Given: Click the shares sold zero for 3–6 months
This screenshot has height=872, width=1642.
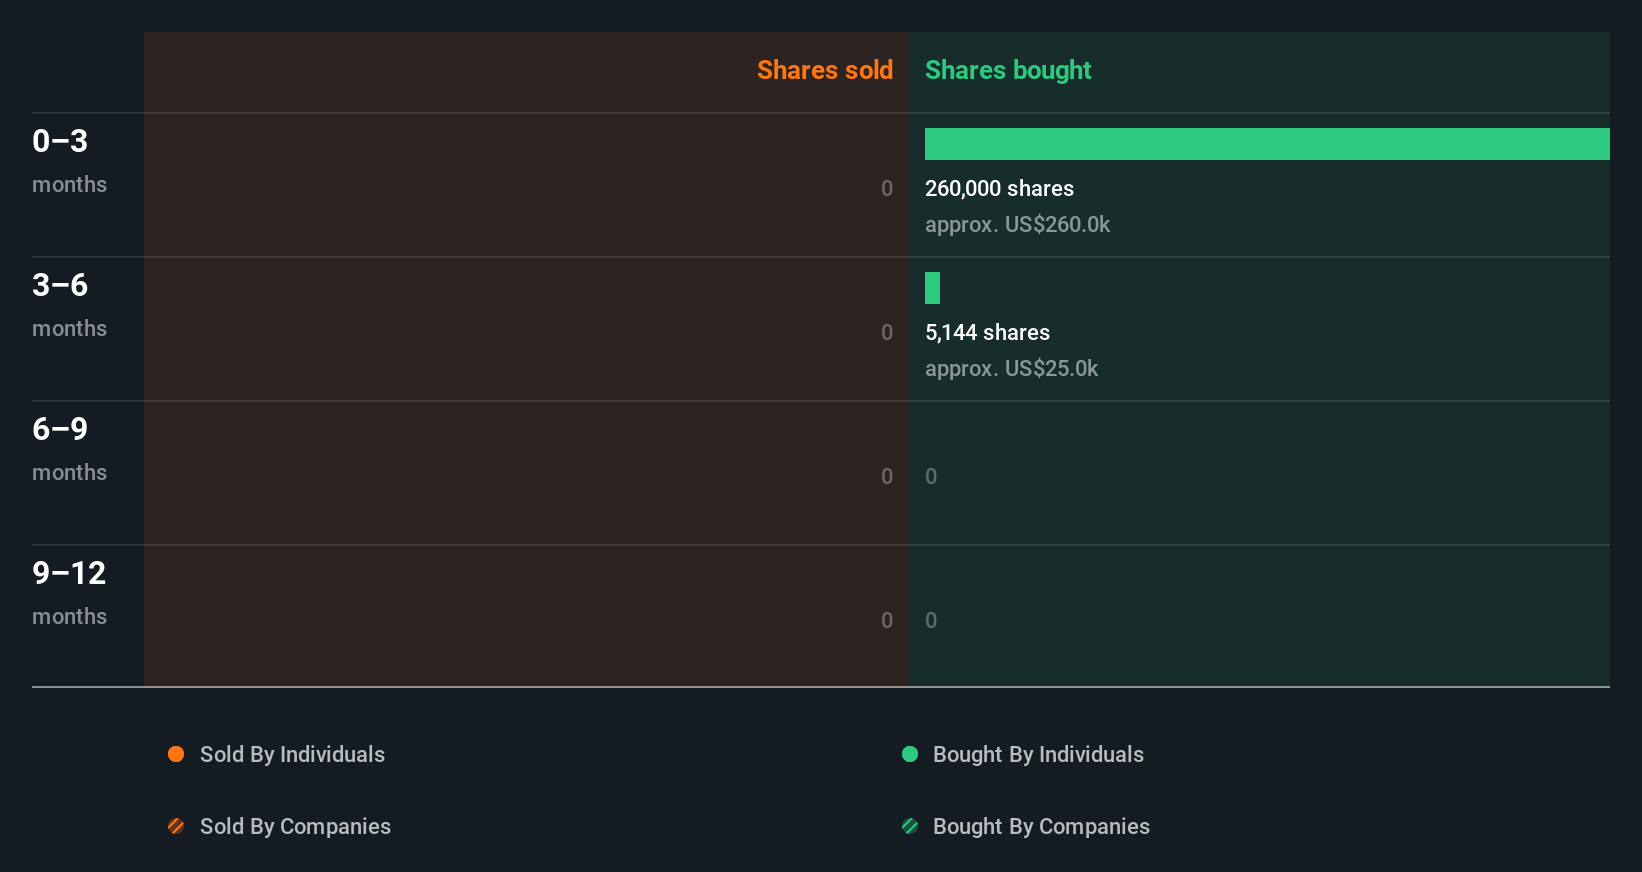Looking at the screenshot, I should [x=887, y=332].
